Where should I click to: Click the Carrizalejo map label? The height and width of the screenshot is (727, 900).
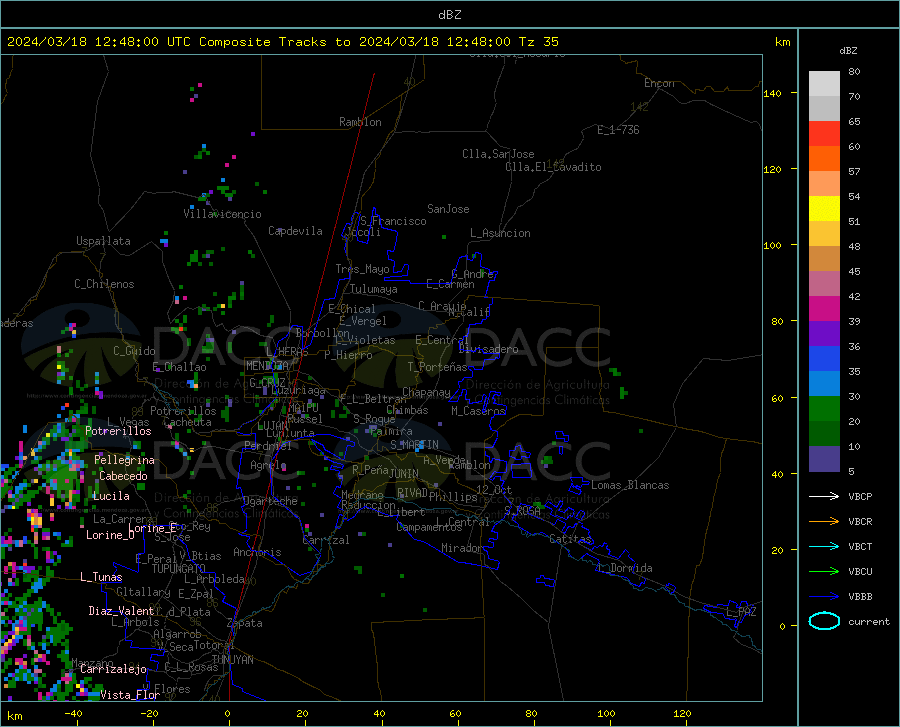(x=113, y=668)
